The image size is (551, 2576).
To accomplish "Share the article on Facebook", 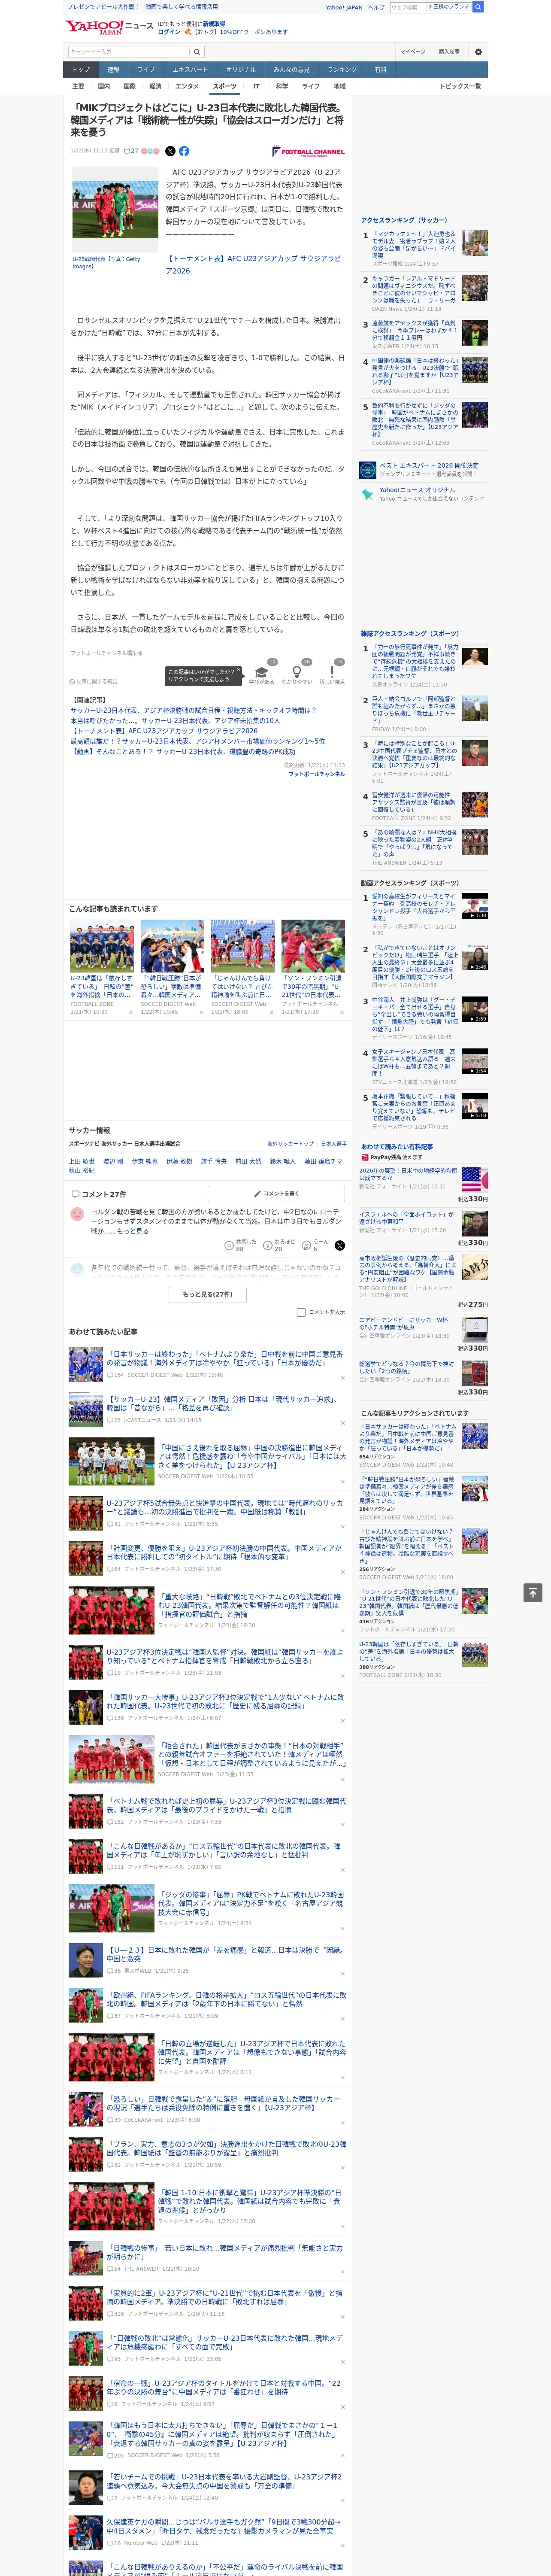I will click(x=184, y=151).
